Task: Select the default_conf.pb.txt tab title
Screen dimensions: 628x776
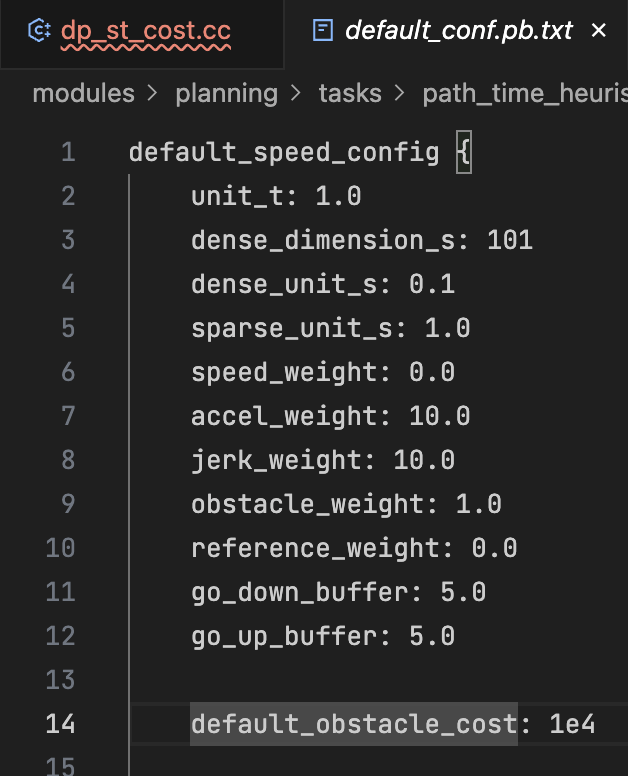Action: 458,31
